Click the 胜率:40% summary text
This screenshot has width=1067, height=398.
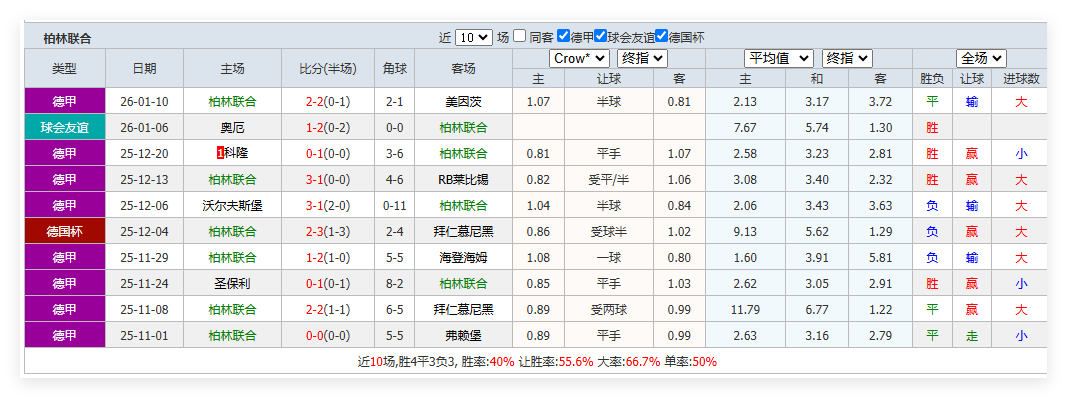pyautogui.click(x=488, y=361)
